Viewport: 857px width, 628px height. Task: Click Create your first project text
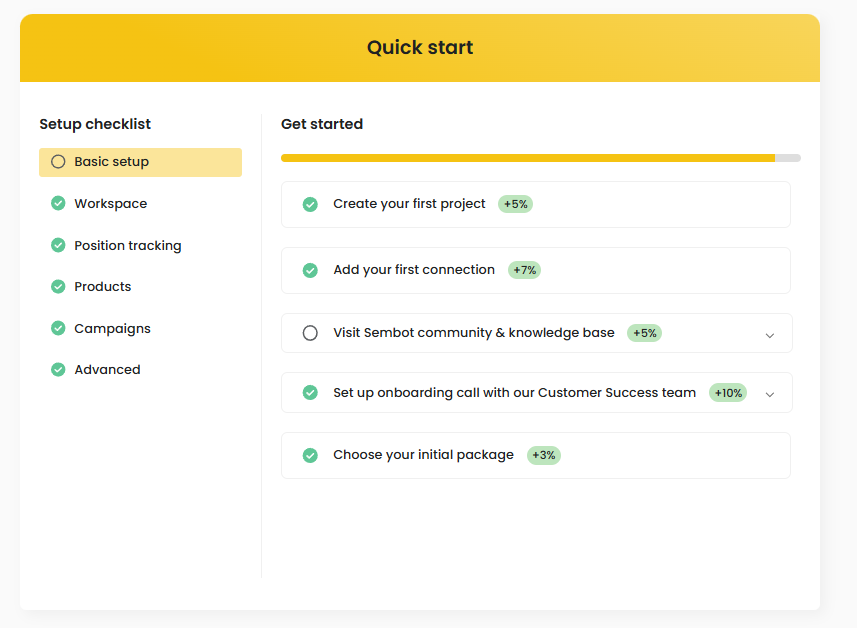[x=409, y=204]
